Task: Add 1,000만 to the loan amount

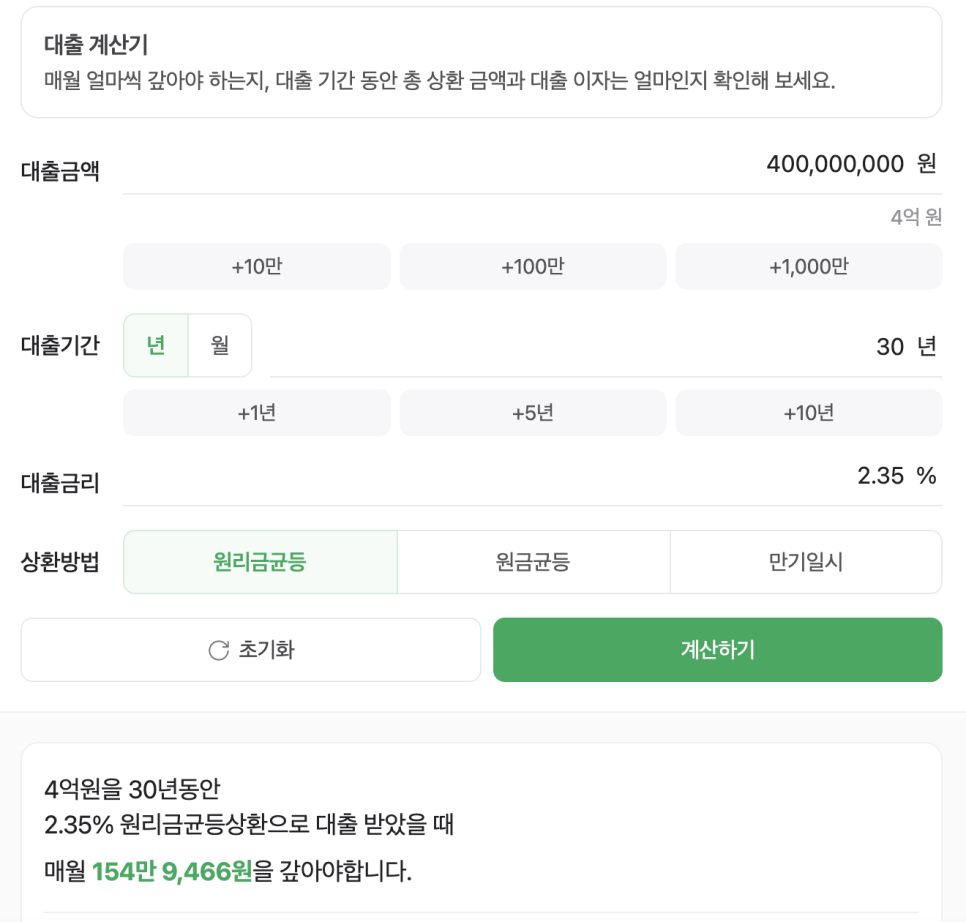Action: coord(809,267)
